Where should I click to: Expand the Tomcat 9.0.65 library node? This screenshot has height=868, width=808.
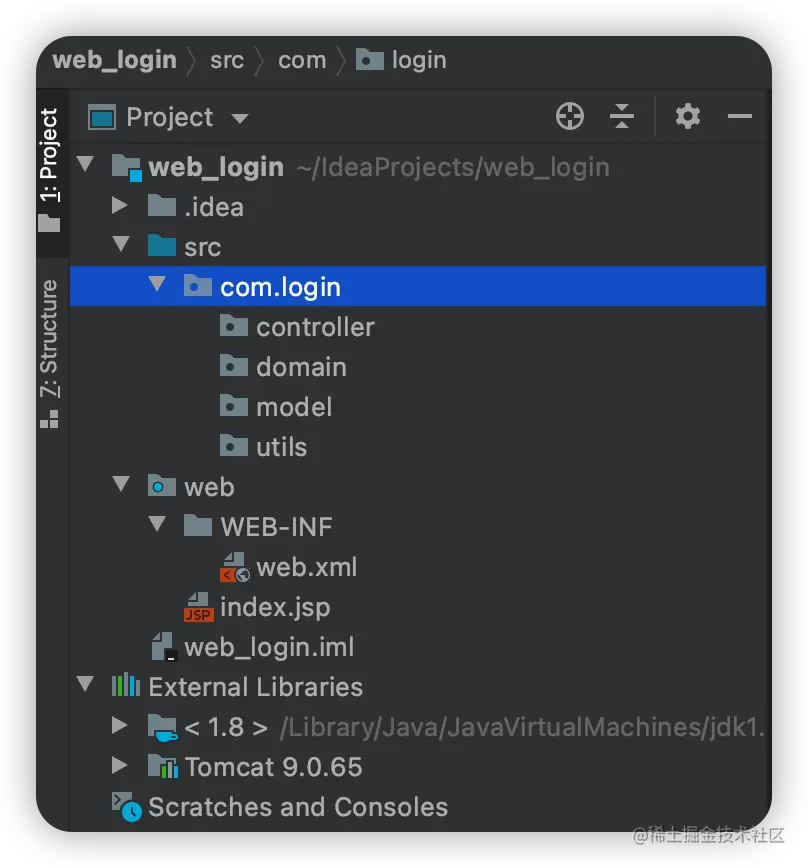[x=120, y=766]
